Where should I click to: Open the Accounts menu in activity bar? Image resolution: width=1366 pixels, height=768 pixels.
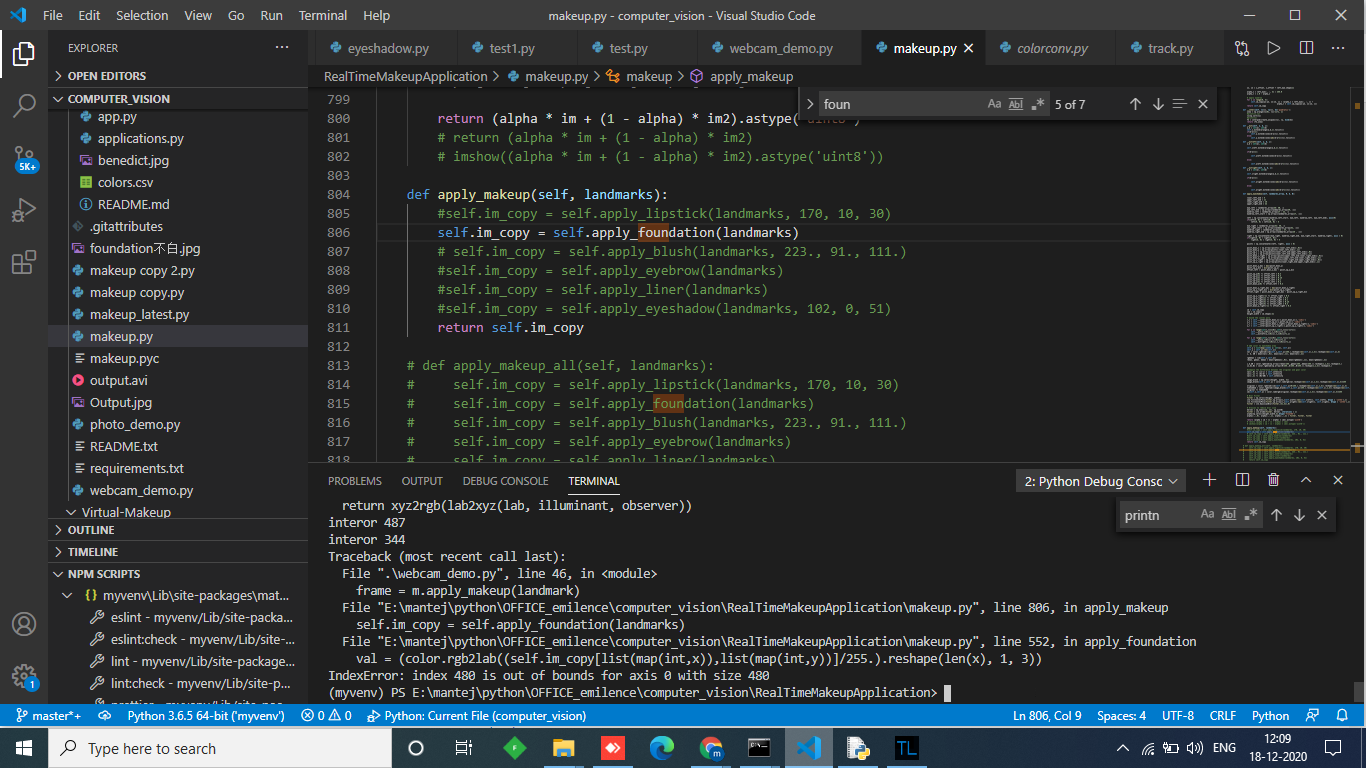pyautogui.click(x=24, y=624)
